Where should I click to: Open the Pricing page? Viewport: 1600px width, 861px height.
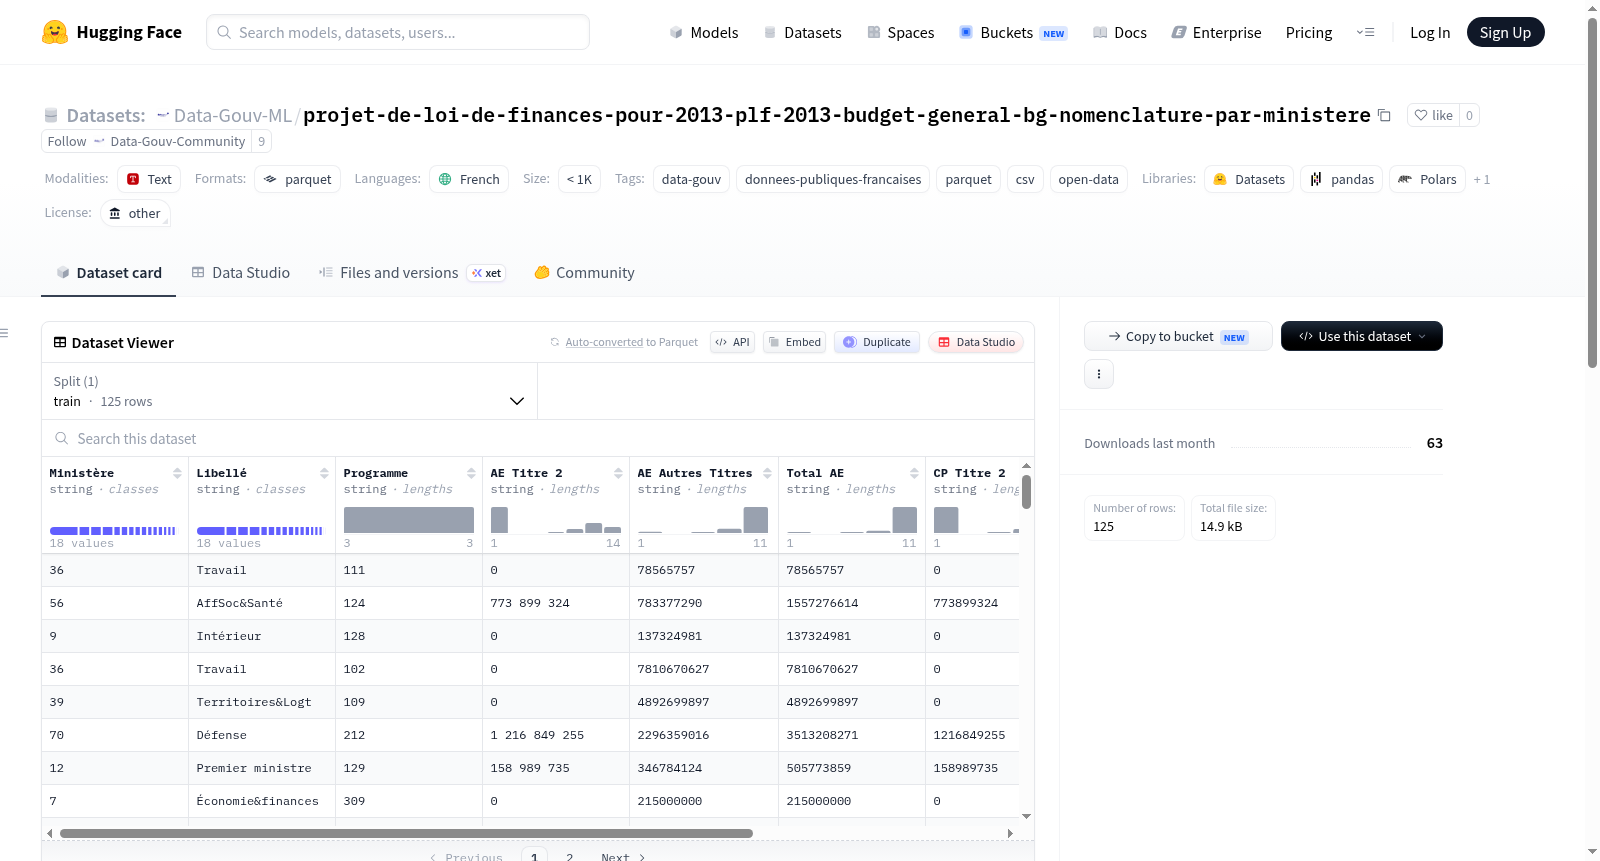point(1308,32)
